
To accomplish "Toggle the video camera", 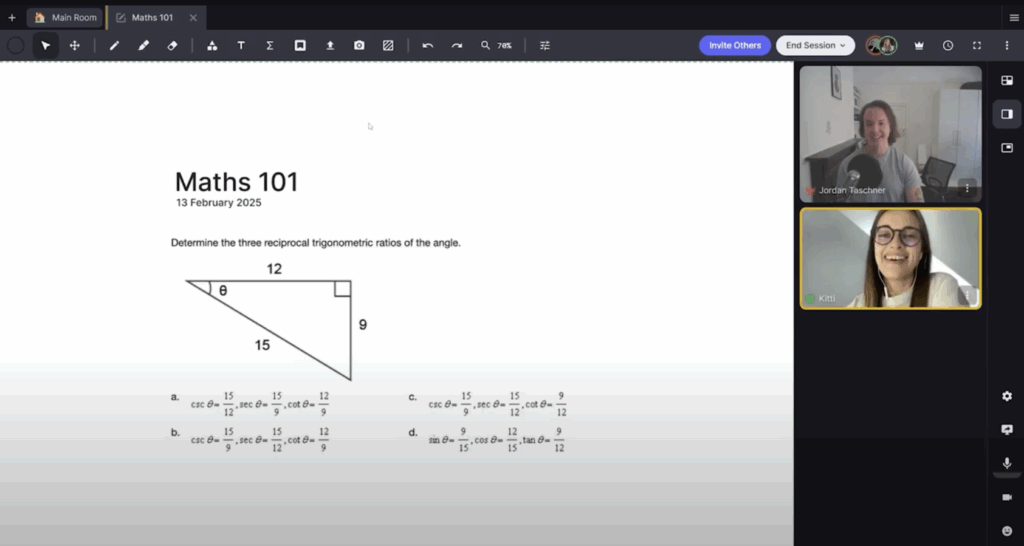I will coord(1007,497).
